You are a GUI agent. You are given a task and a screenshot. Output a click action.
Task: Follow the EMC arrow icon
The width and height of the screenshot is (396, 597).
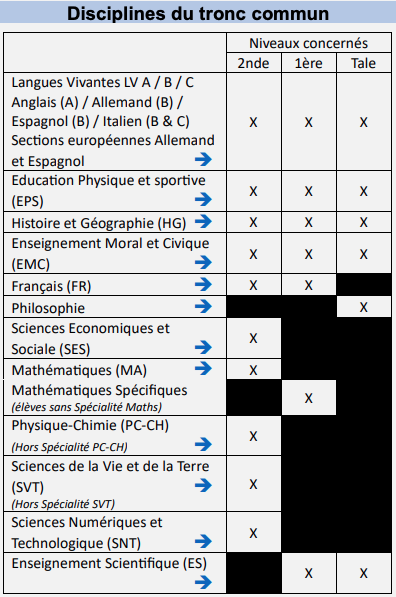[x=203, y=262]
